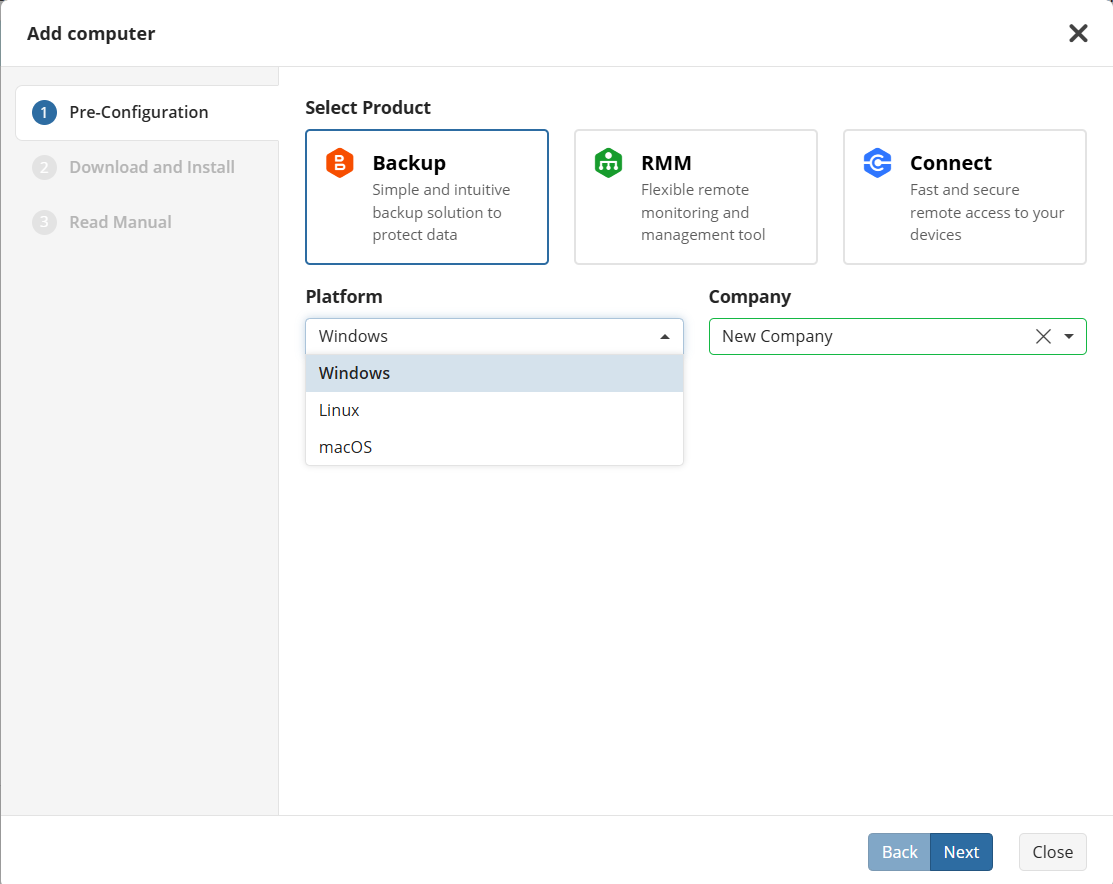Click the step 2 number badge
1113x884 pixels.
(44, 167)
